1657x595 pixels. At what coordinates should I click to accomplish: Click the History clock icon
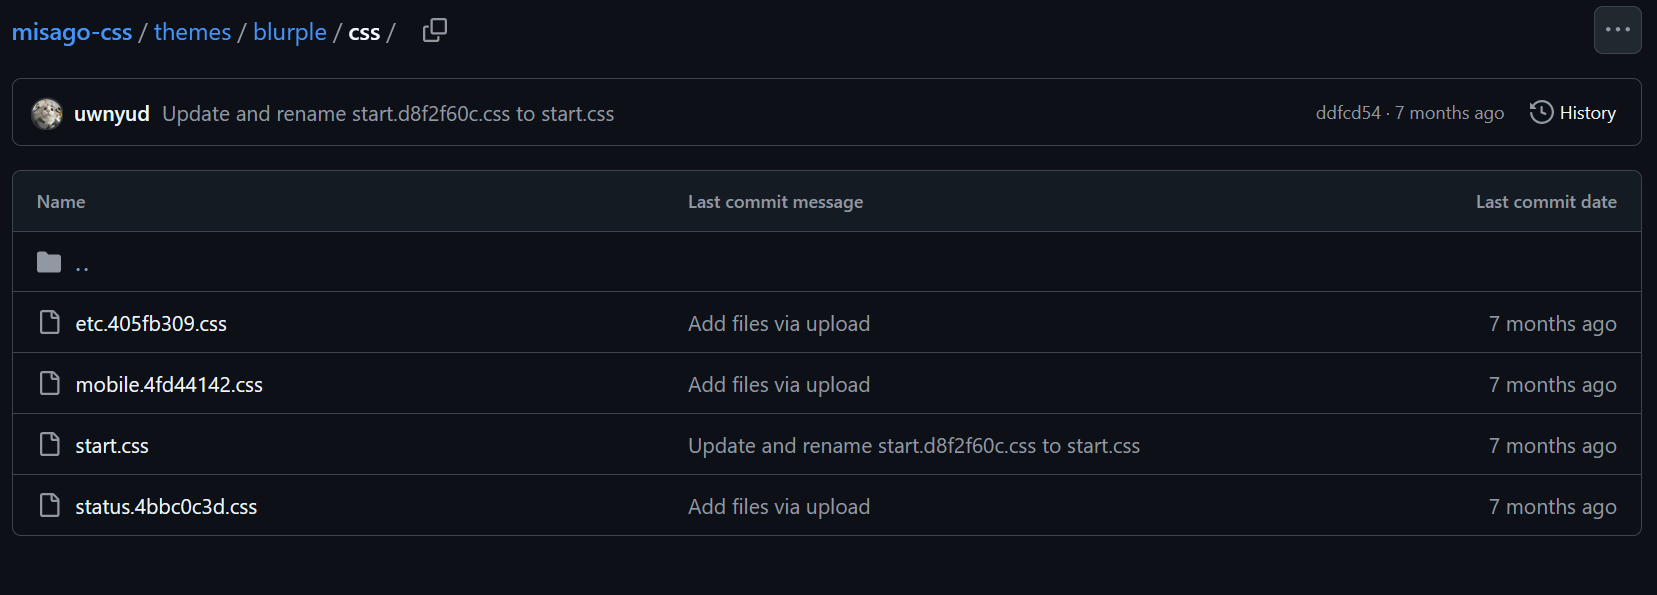click(1541, 113)
